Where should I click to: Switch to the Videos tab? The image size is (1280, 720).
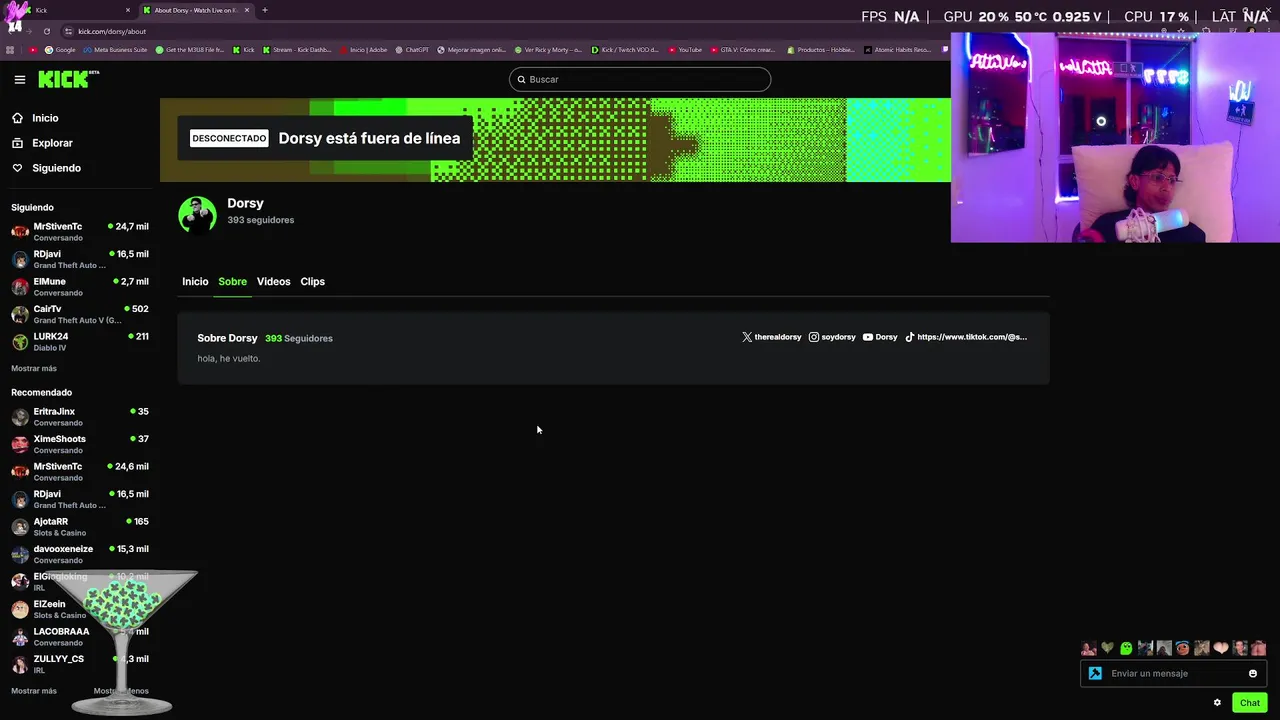tap(273, 281)
